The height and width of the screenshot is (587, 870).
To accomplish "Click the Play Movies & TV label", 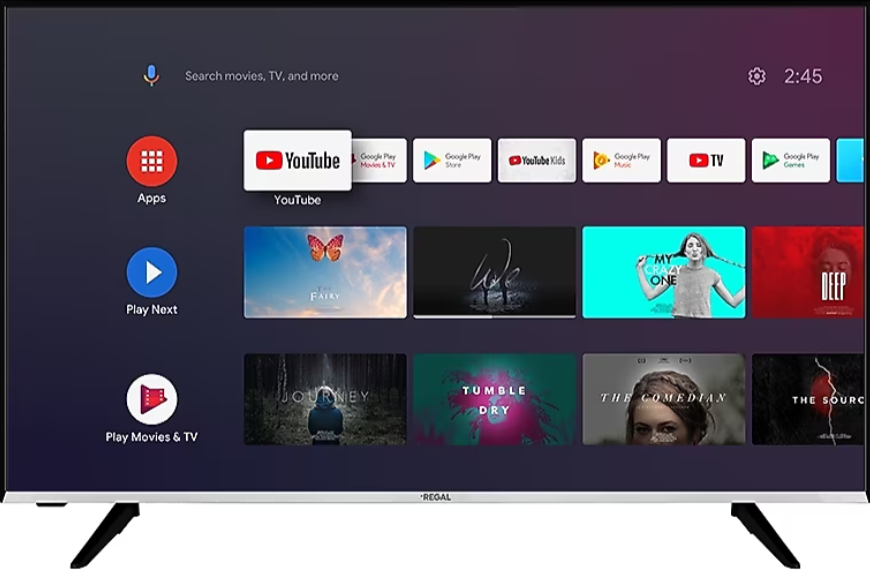I will (x=151, y=437).
